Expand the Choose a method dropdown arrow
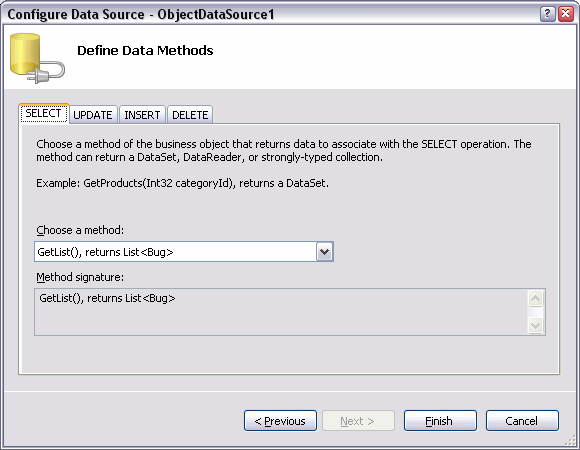The height and width of the screenshot is (450, 580). coord(324,252)
